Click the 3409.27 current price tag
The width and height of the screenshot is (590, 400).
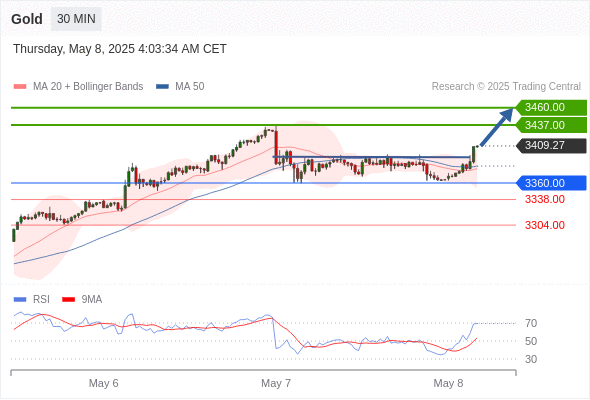click(551, 146)
